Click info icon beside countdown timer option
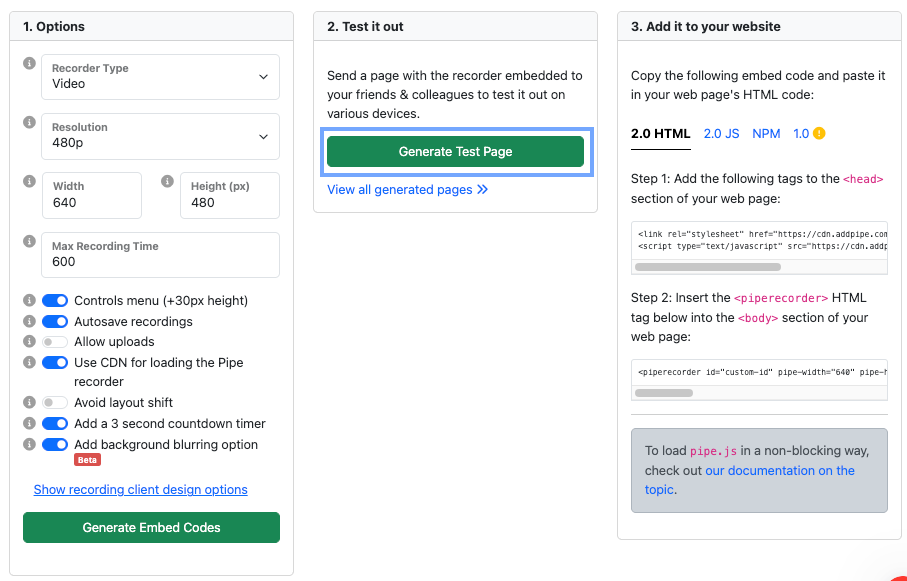The image size is (907, 581). (29, 423)
